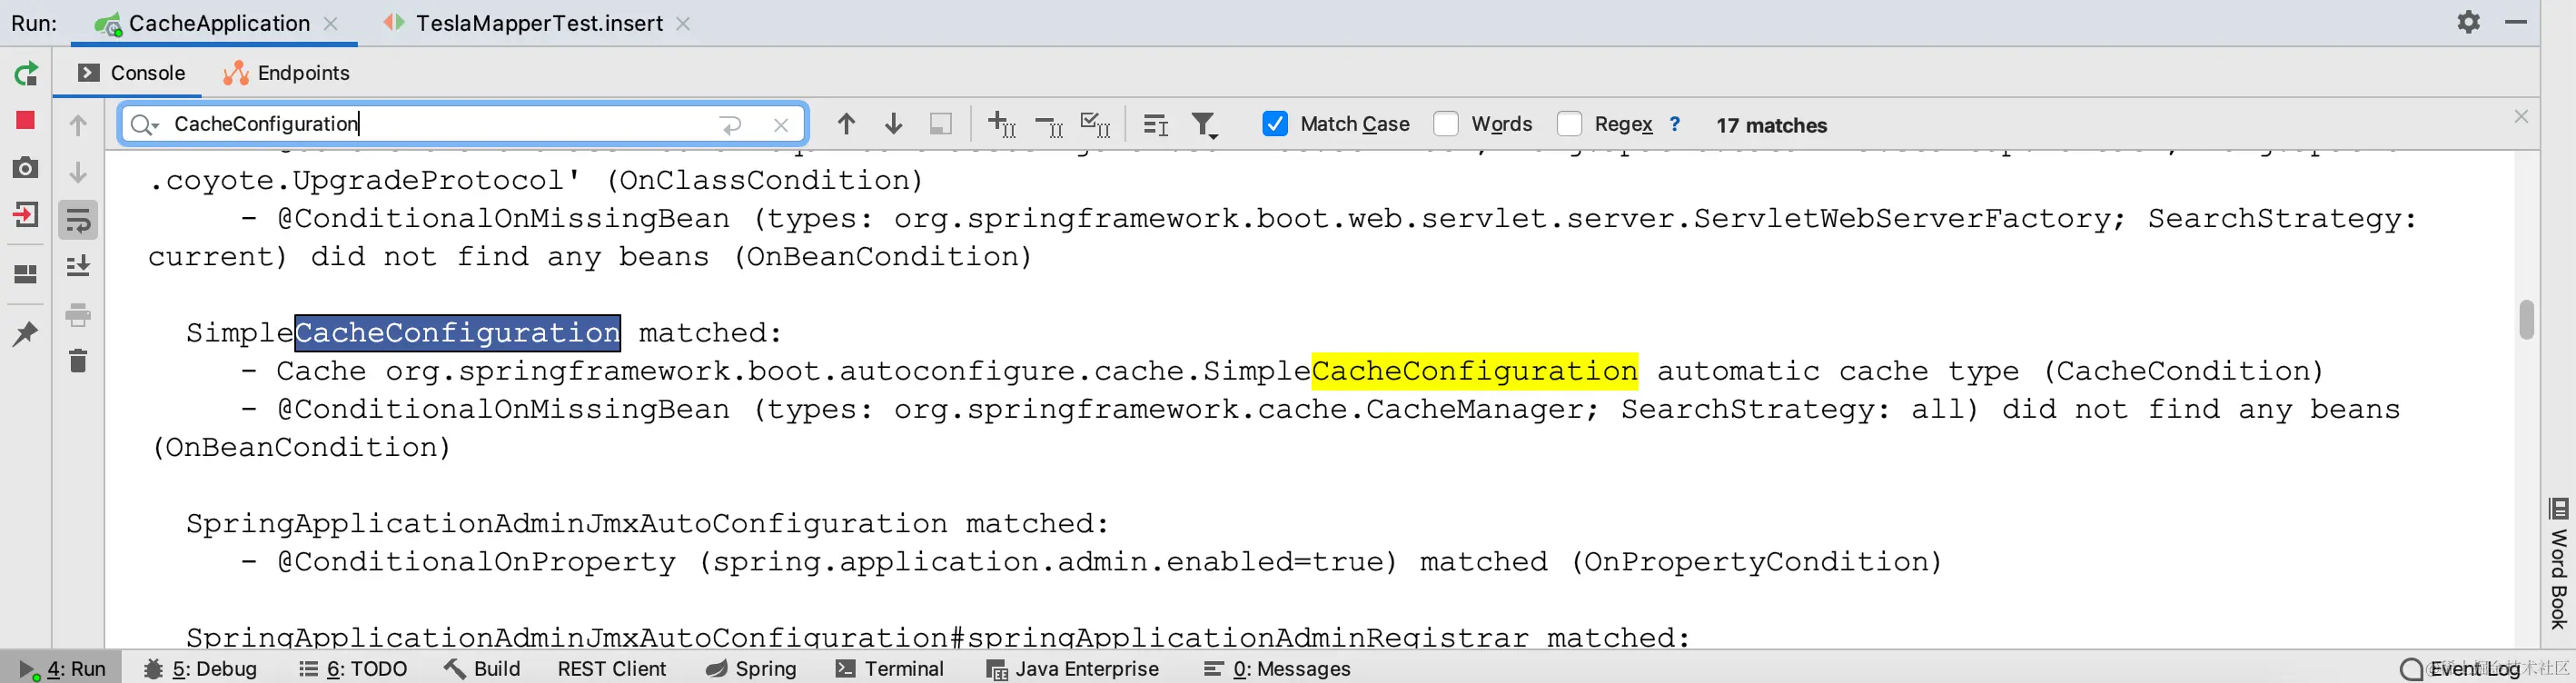Print console output with the printer icon
The height and width of the screenshot is (683, 2576).
click(x=78, y=315)
